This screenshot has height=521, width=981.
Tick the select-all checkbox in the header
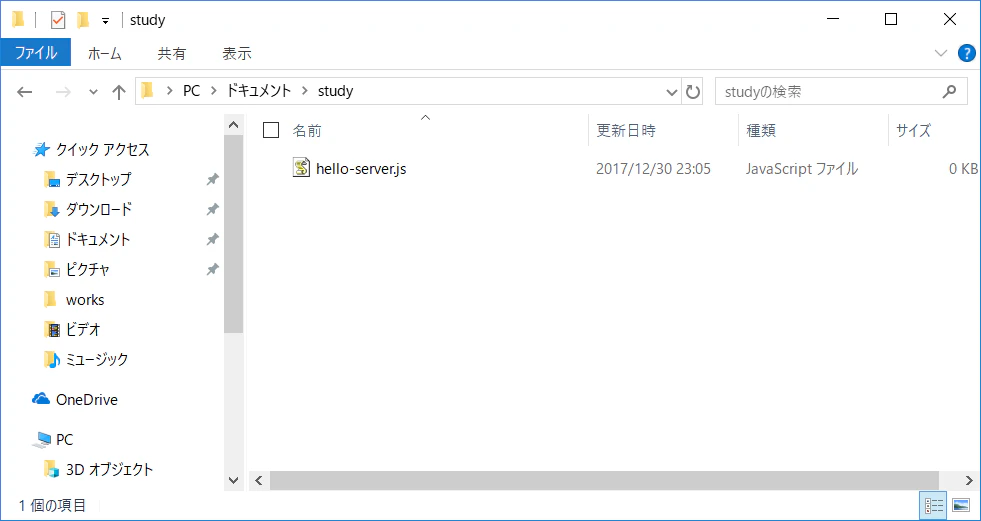[271, 130]
